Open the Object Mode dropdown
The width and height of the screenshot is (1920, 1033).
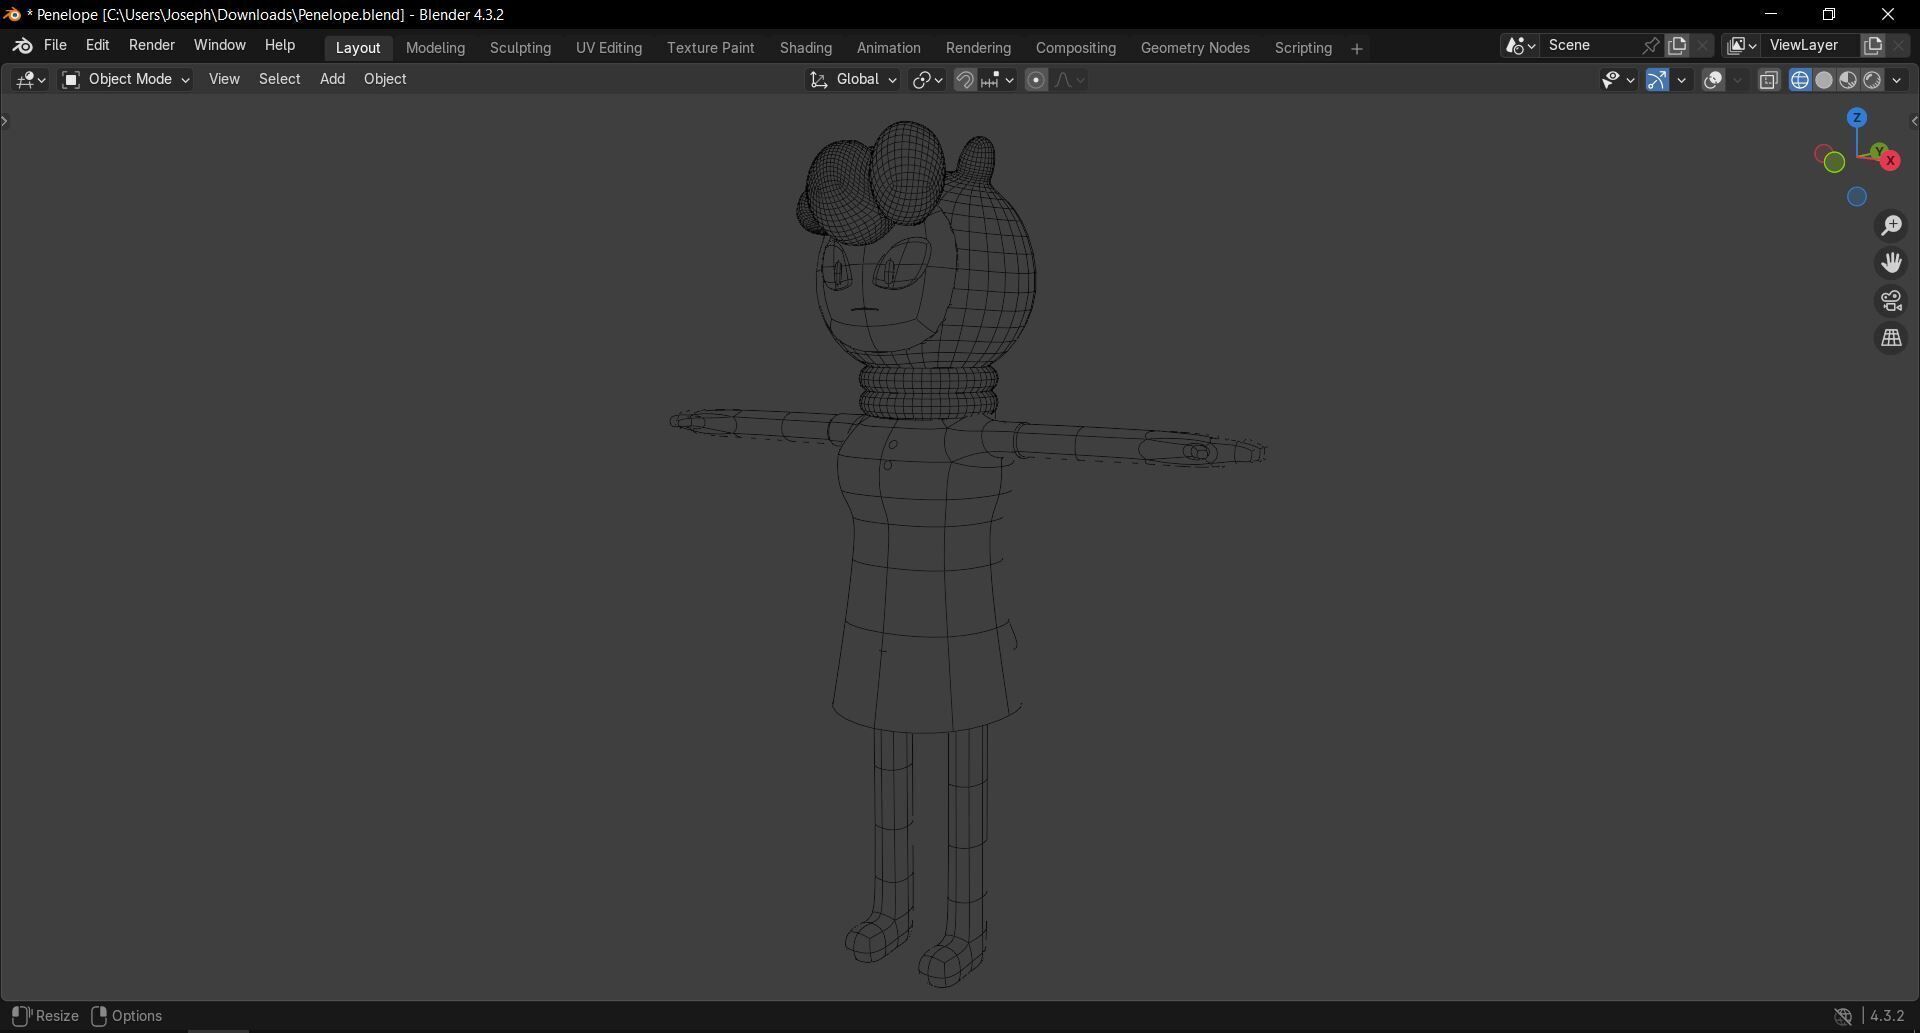(x=126, y=80)
